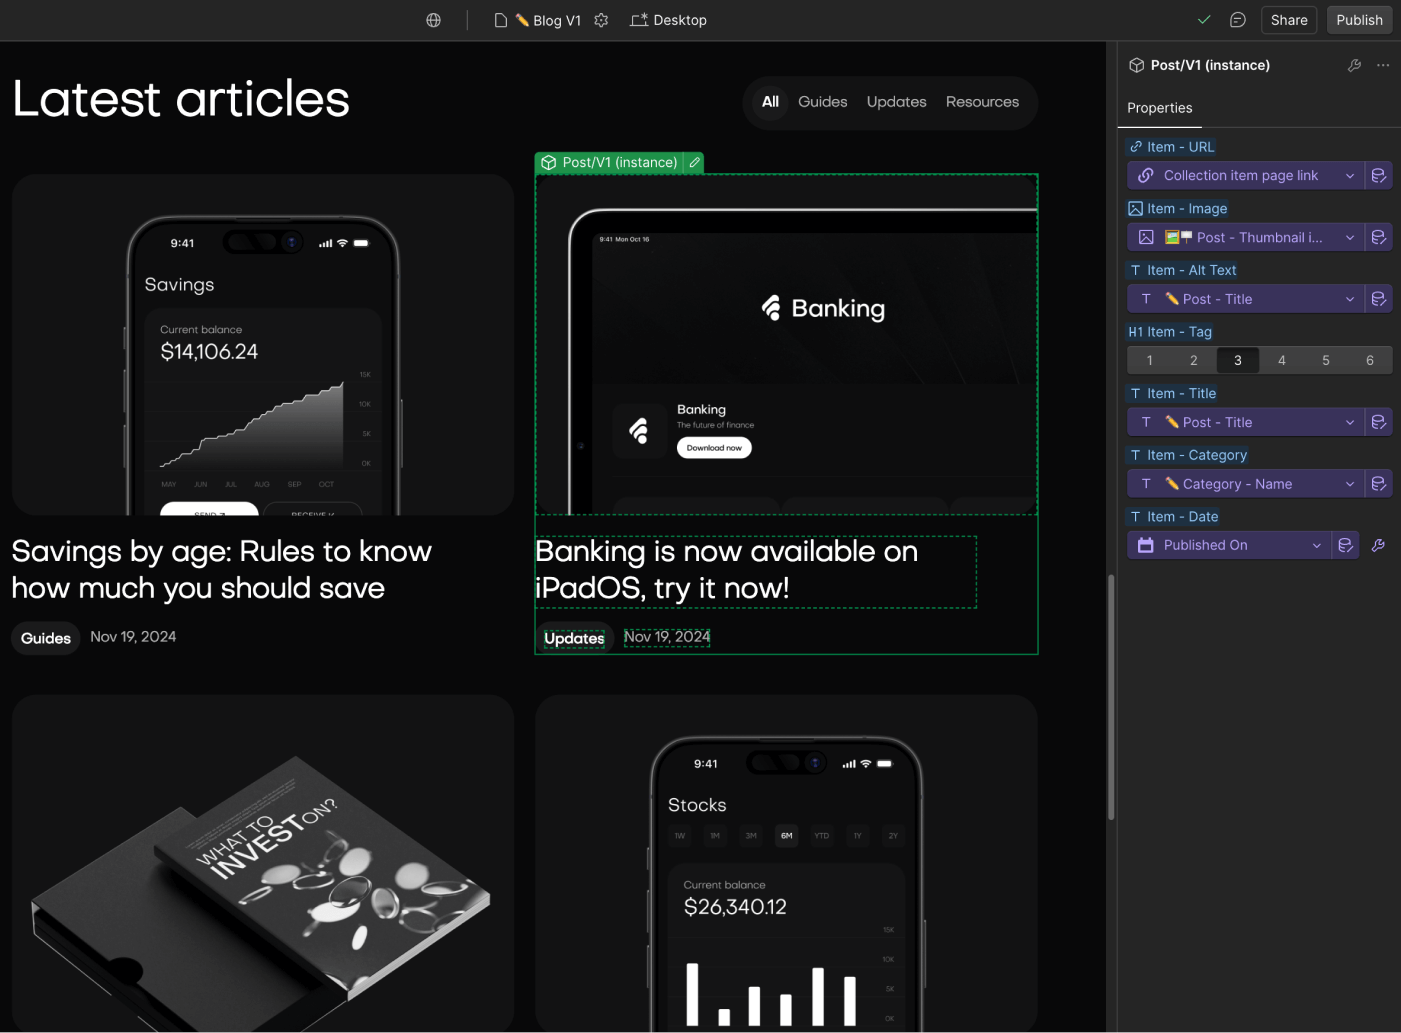This screenshot has width=1401, height=1033.
Task: Click the Share button
Action: click(x=1289, y=20)
